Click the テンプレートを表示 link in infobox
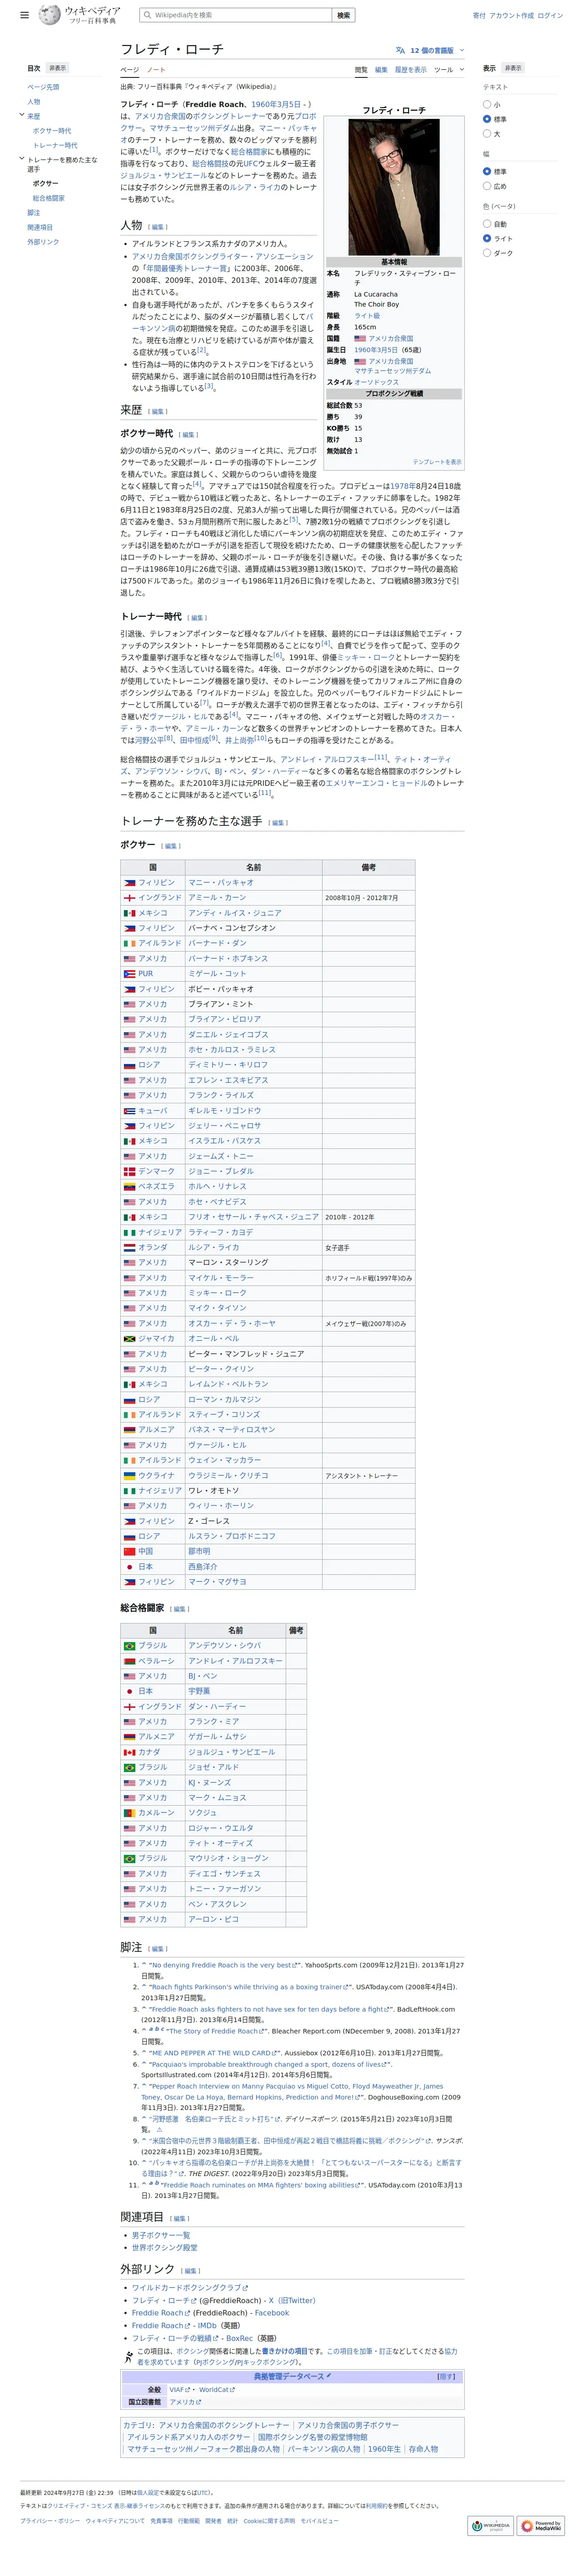585x2576 pixels. (x=437, y=462)
